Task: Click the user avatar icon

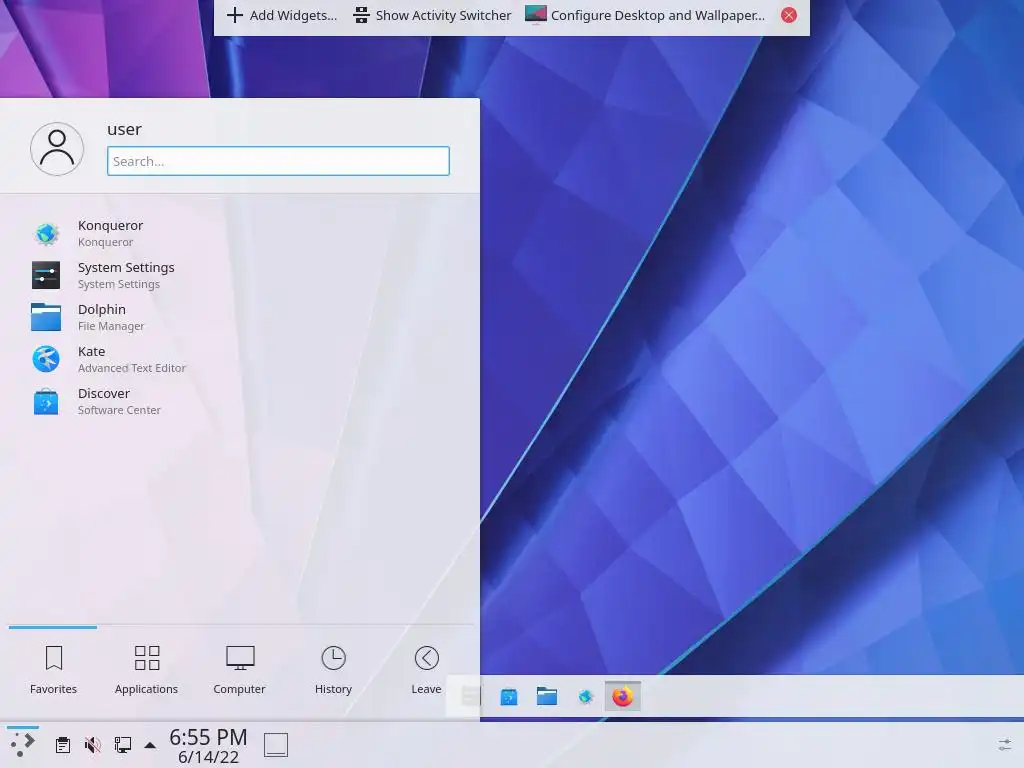Action: tap(57, 149)
